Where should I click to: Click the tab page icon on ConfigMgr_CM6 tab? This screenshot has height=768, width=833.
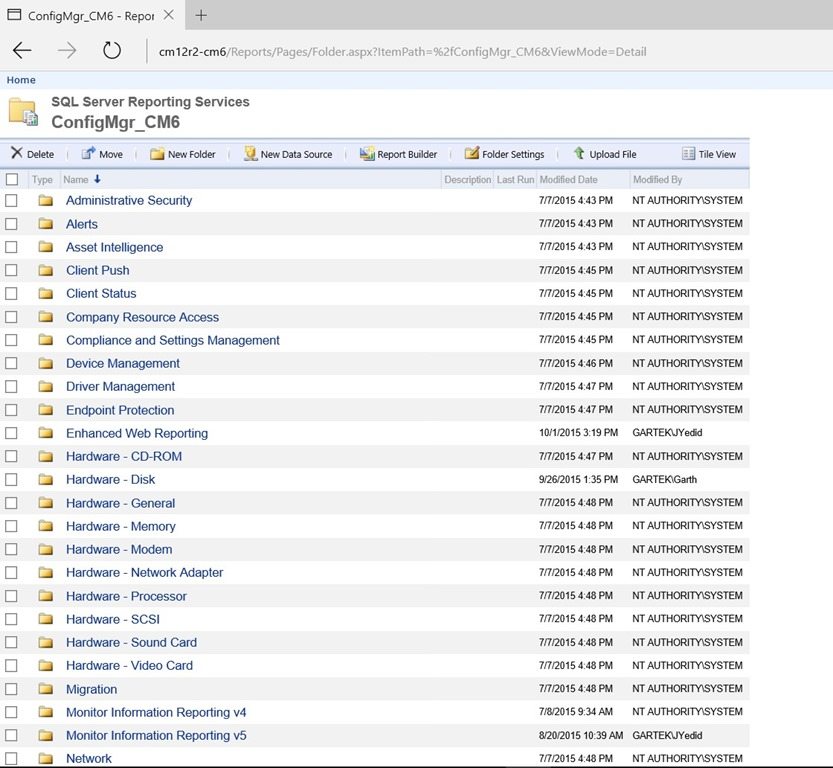(14, 15)
